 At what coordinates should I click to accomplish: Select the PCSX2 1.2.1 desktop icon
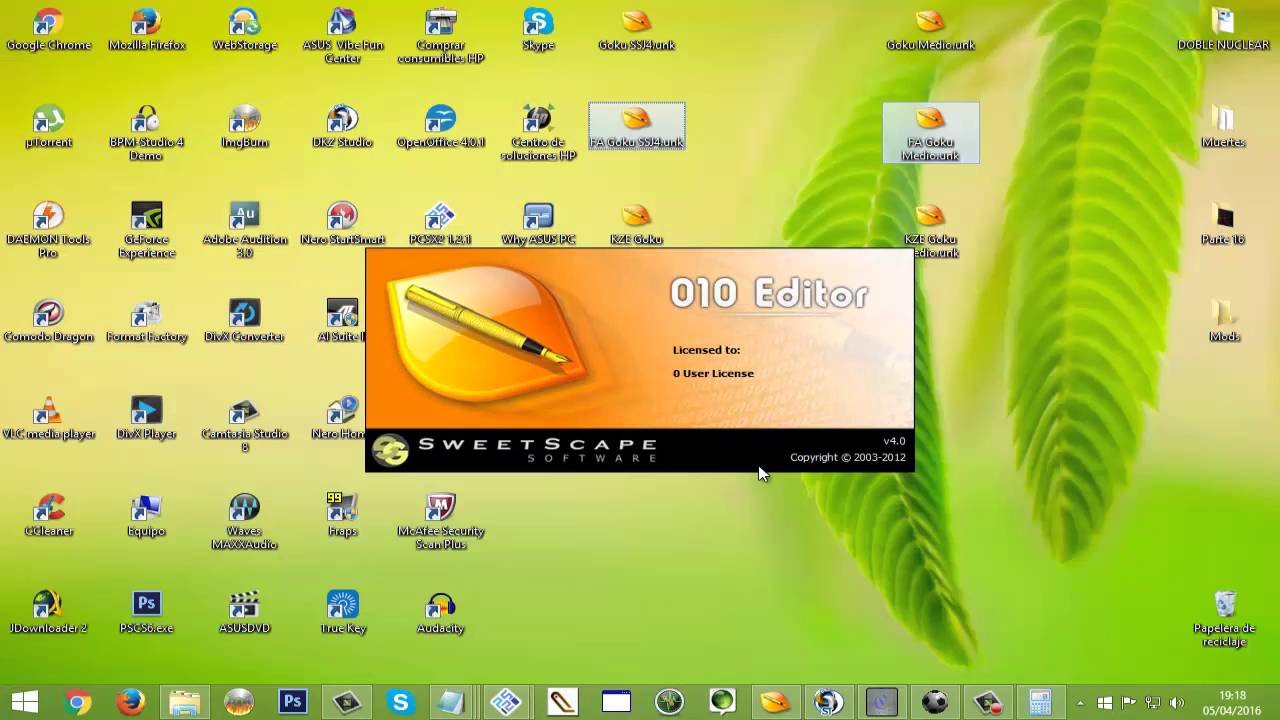440,223
